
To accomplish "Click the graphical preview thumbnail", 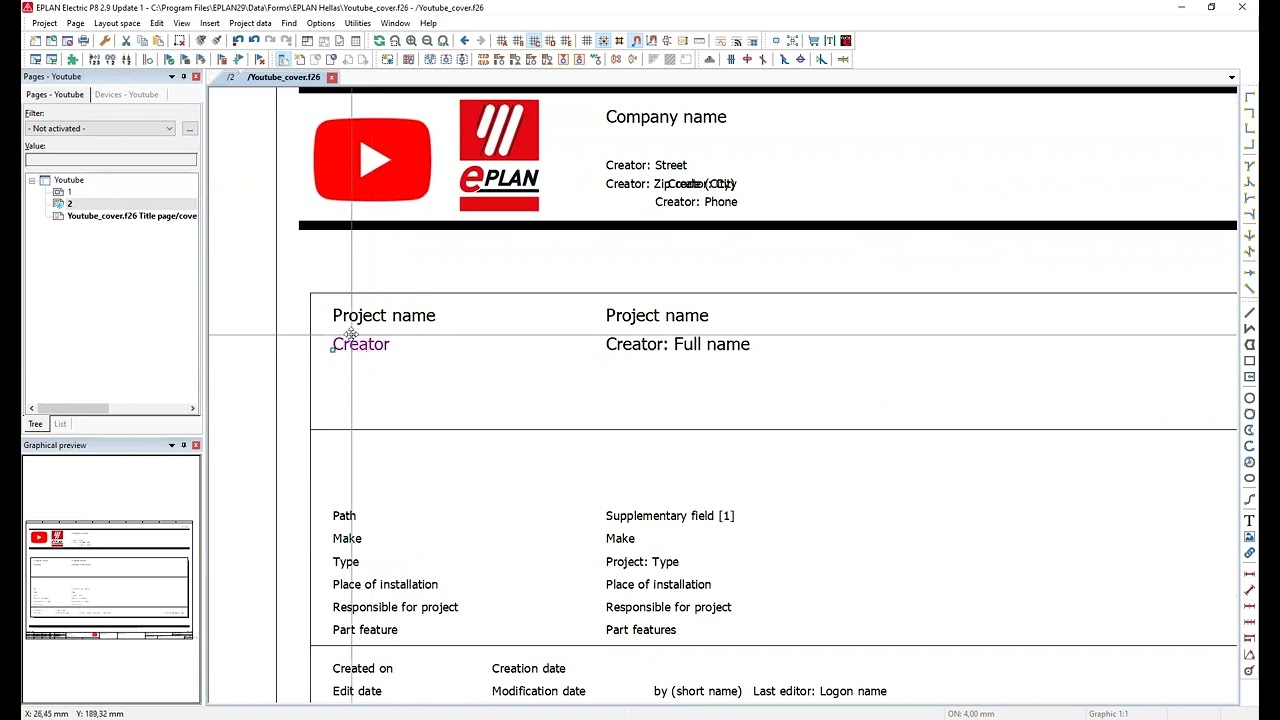I will pyautogui.click(x=109, y=579).
